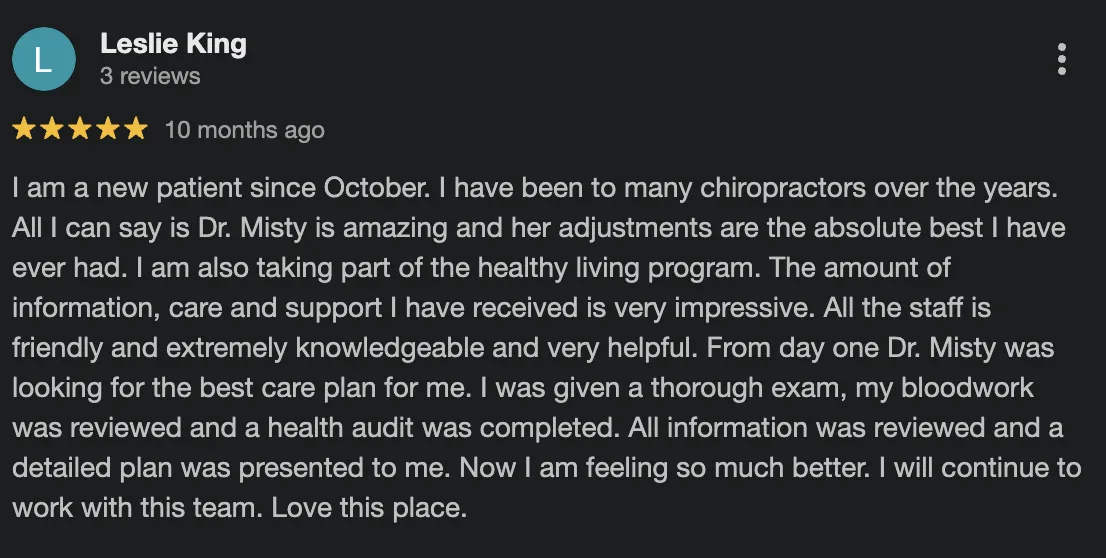Click the sentence 'Now I am feeling so much better'
The width and height of the screenshot is (1106, 558).
pyautogui.click(x=664, y=468)
